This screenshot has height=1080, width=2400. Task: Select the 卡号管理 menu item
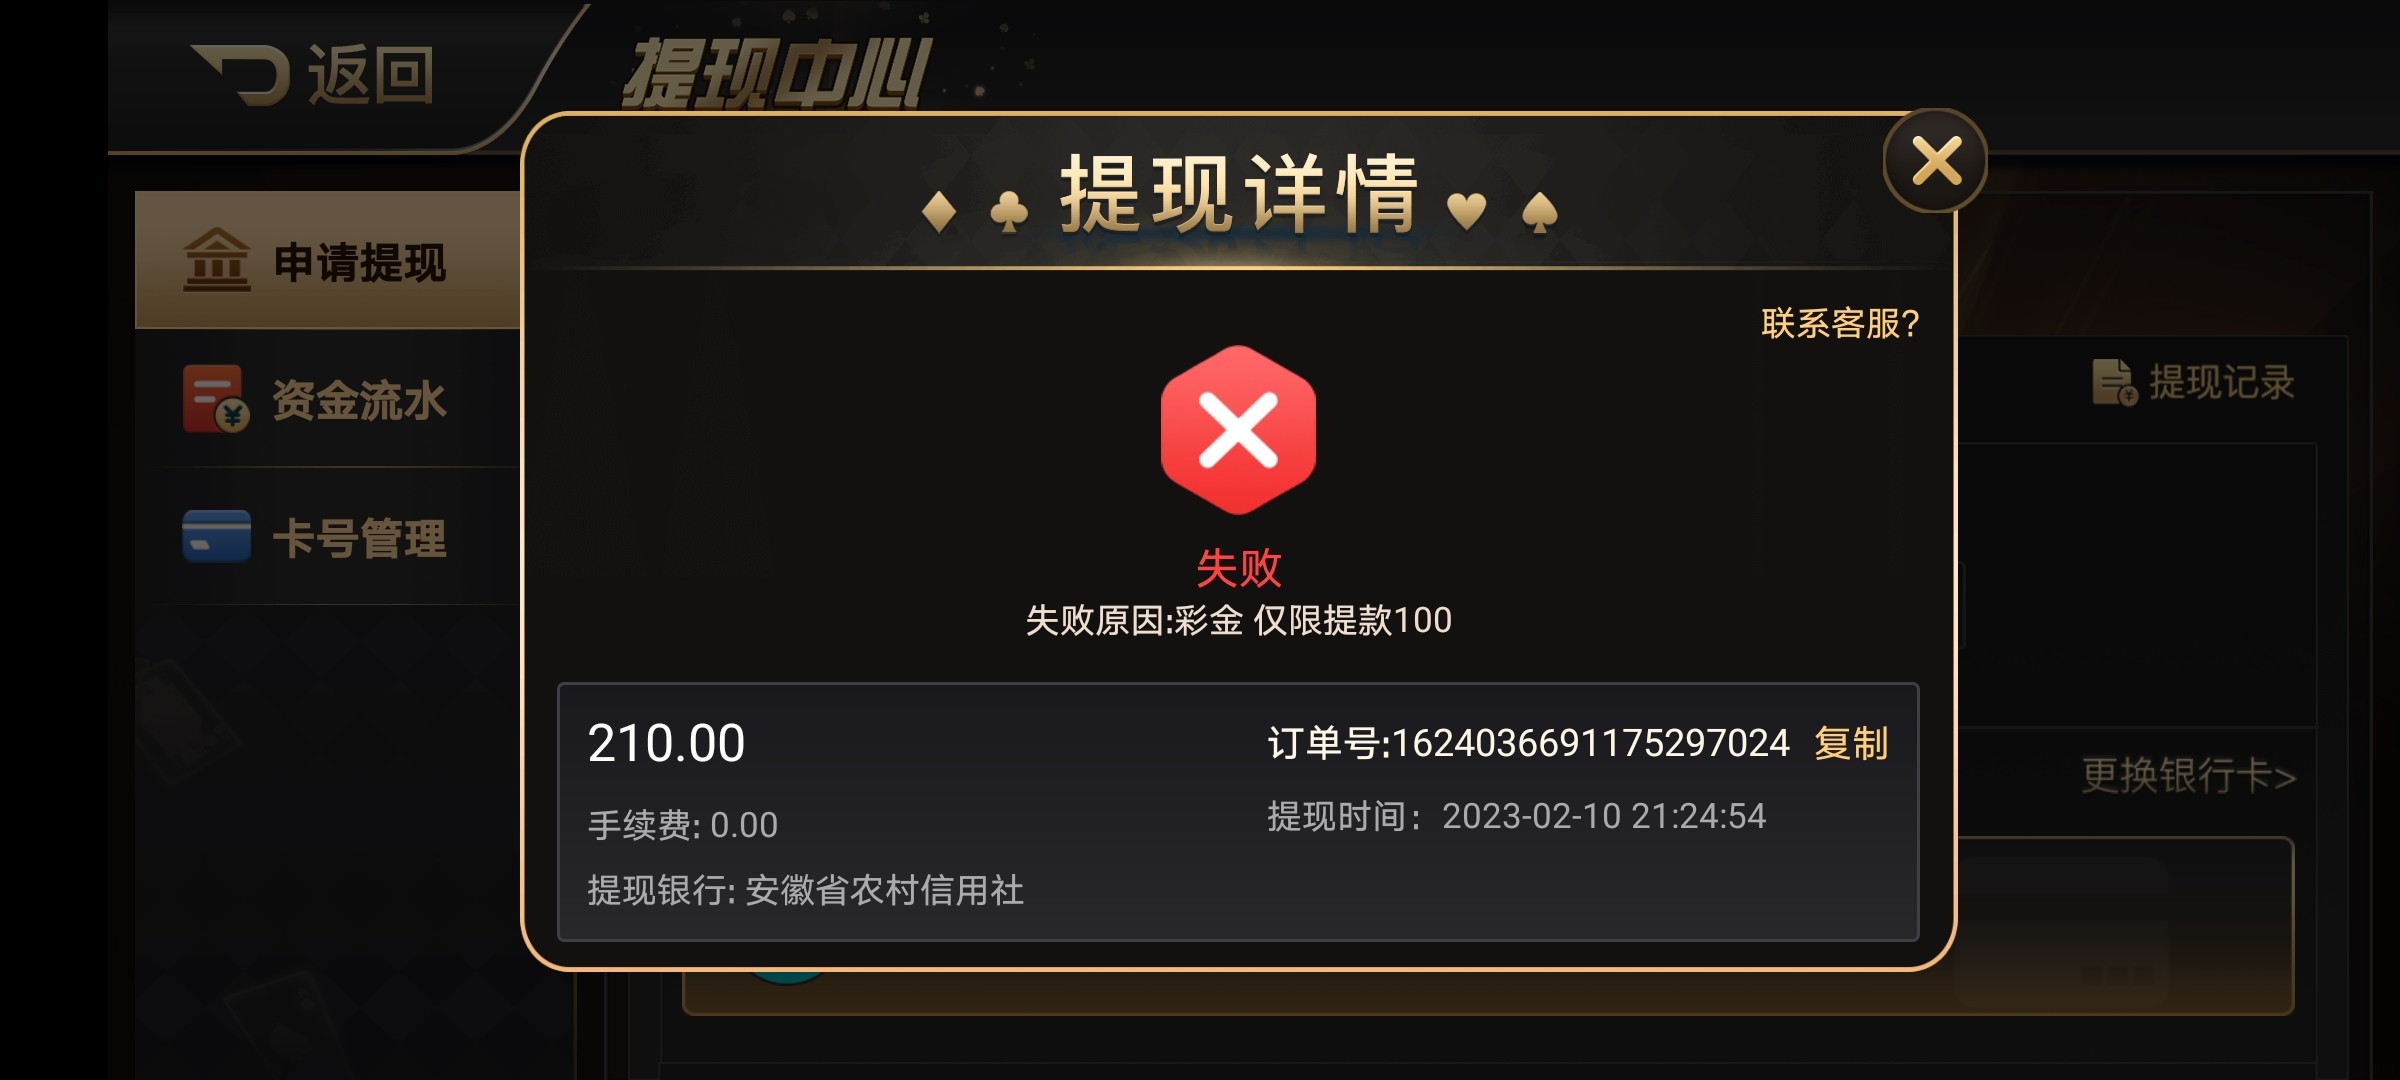click(x=328, y=537)
